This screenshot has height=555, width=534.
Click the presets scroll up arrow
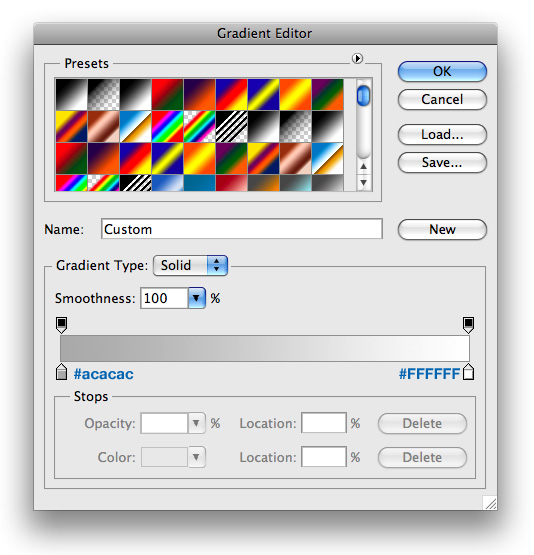pyautogui.click(x=363, y=166)
